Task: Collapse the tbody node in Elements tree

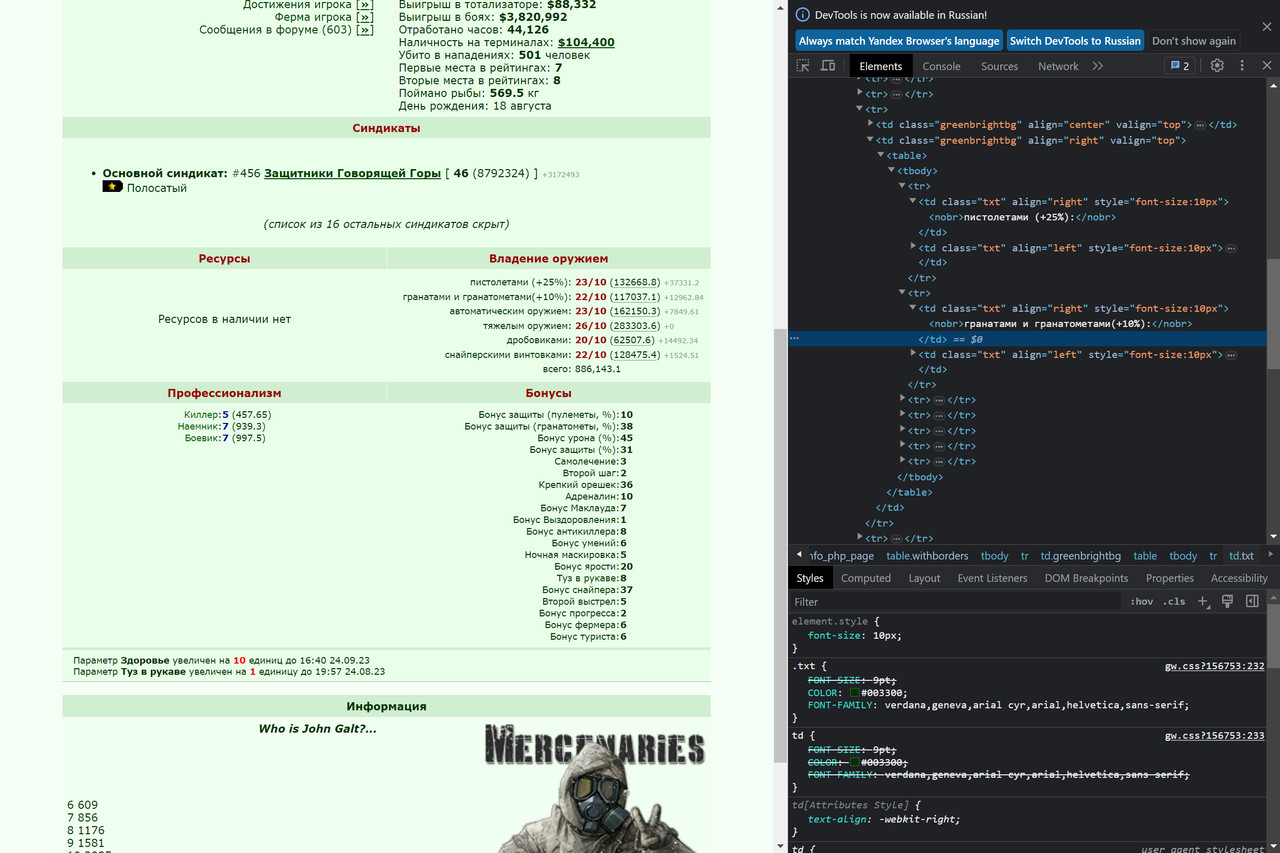Action: pyautogui.click(x=891, y=171)
